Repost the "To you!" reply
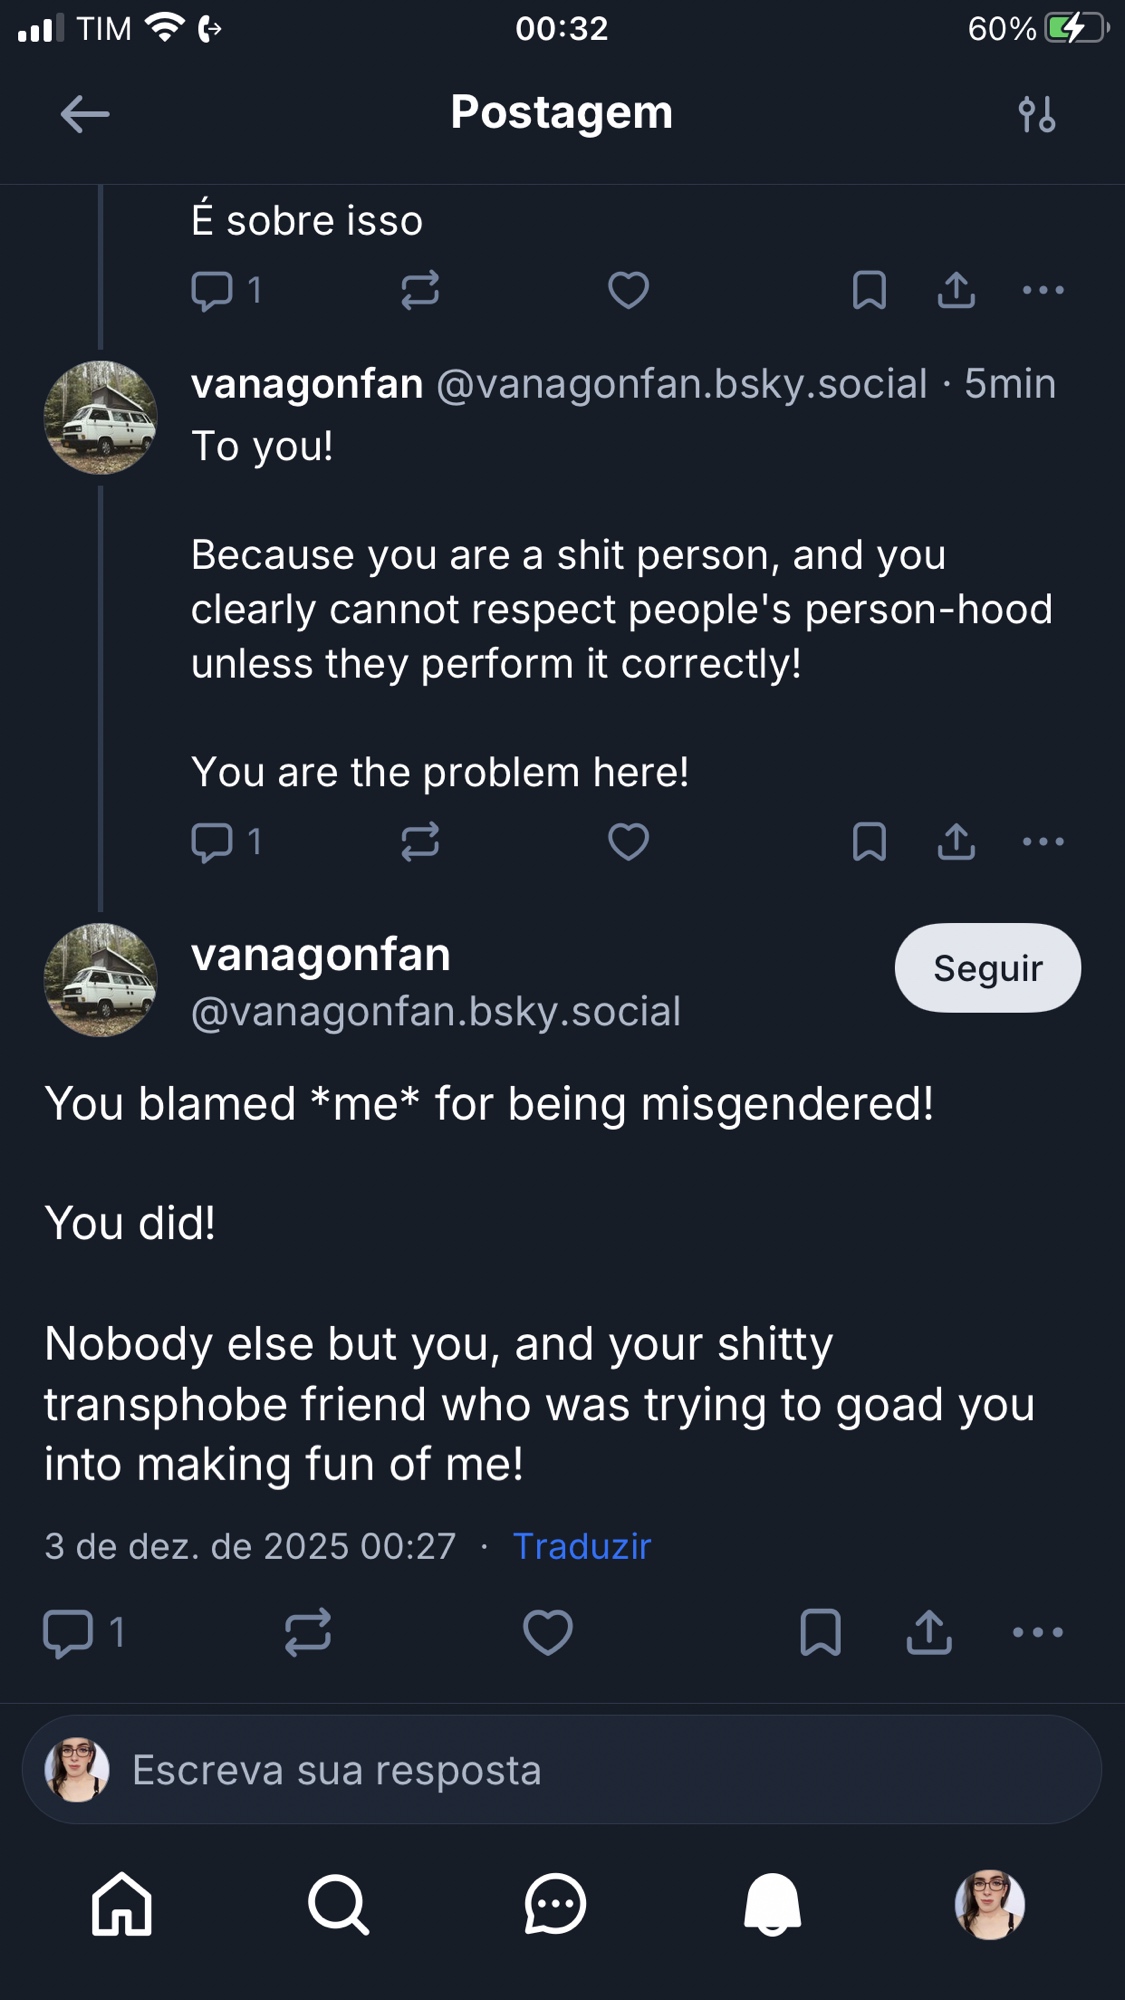Screen dimensions: 1125x2000 (x=420, y=842)
